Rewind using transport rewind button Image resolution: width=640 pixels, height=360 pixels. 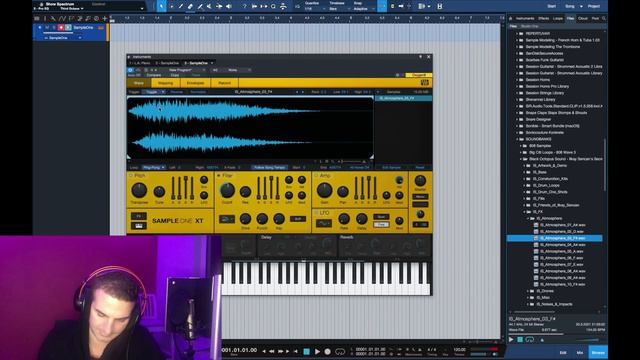(x=271, y=351)
